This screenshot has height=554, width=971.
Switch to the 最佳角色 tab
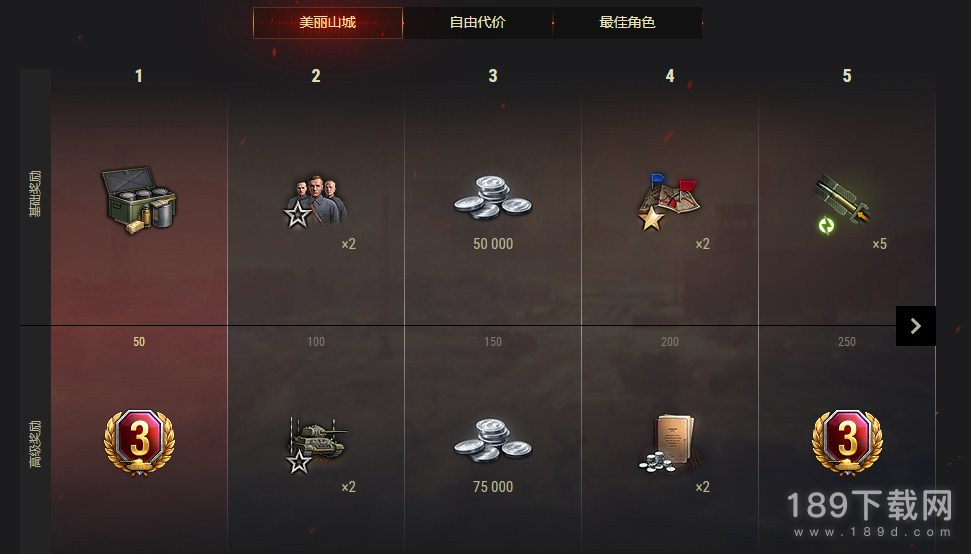[627, 23]
